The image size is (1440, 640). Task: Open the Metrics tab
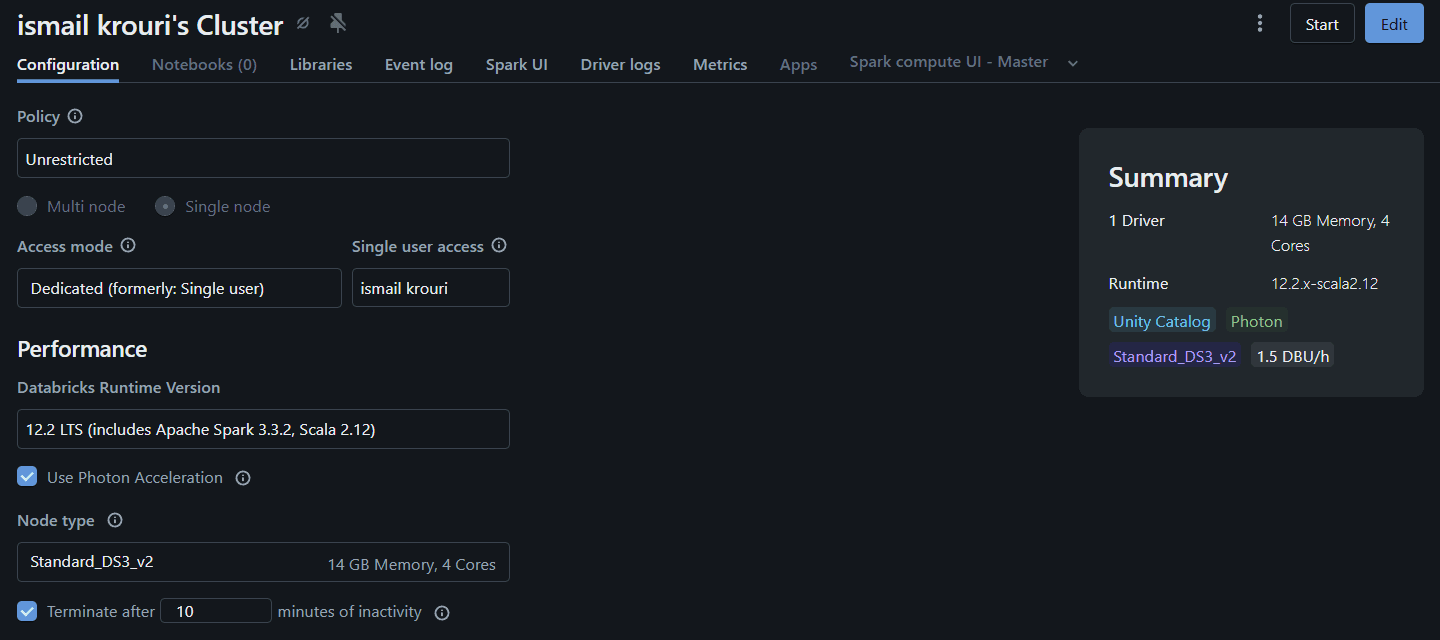720,65
